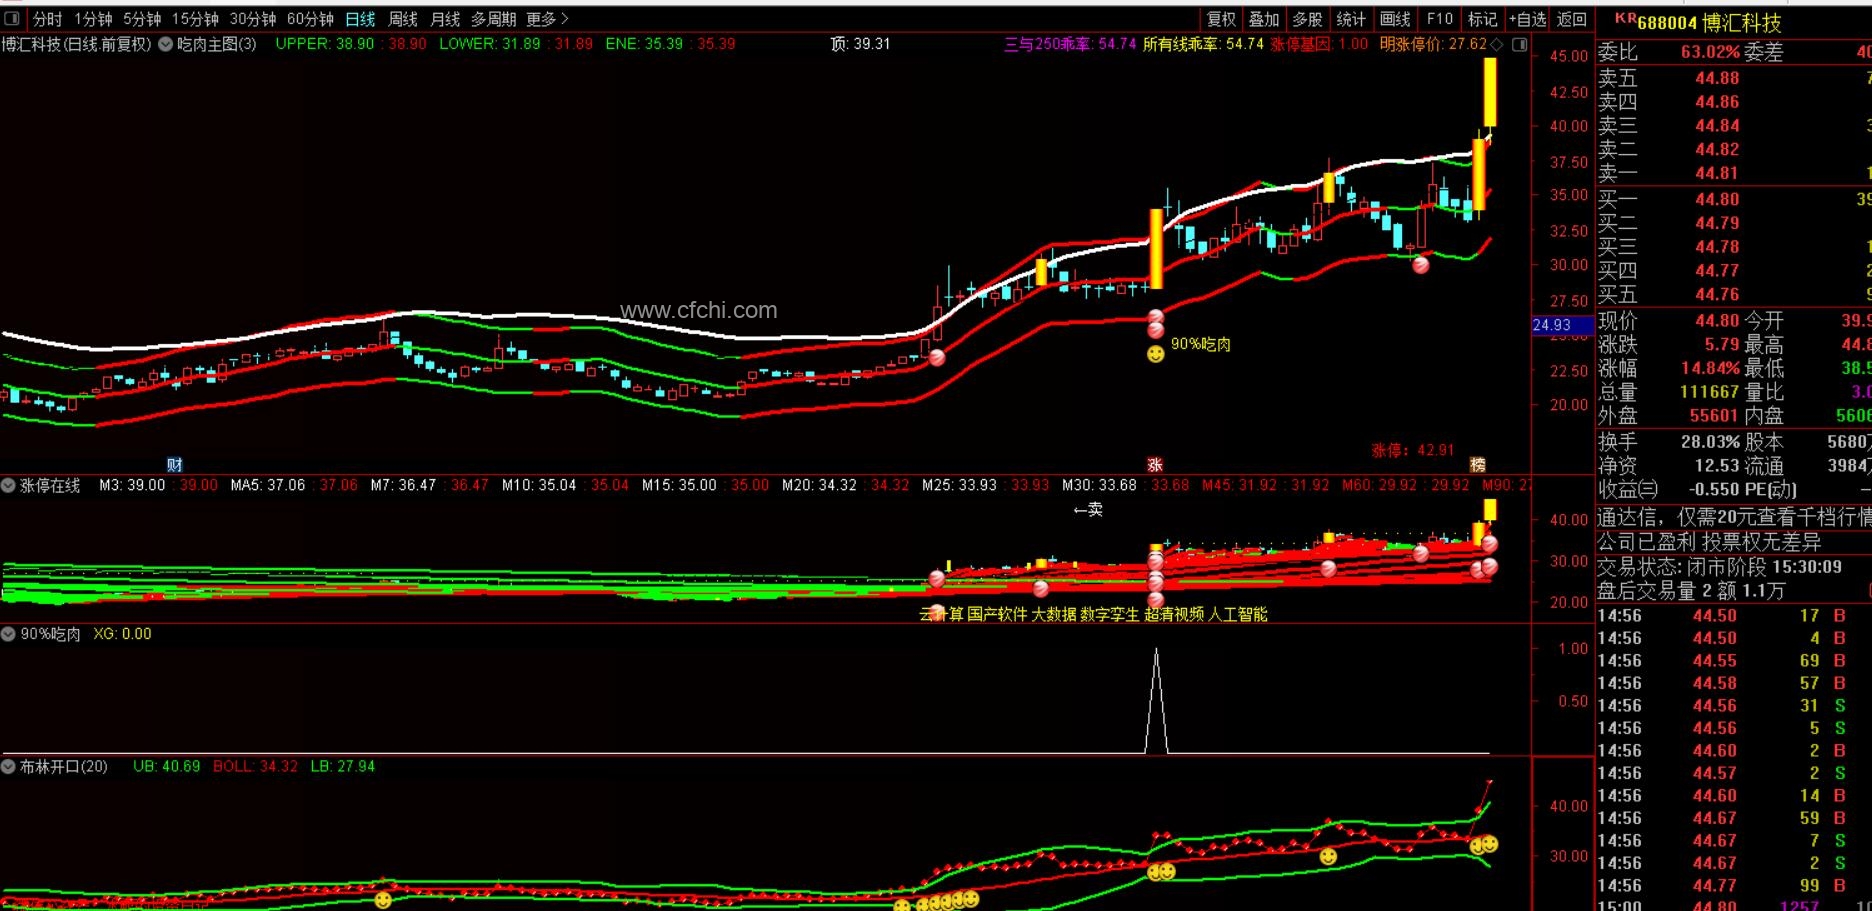Open the 涨停在线 indicator dropdown
The image size is (1872, 911).
[x=9, y=485]
